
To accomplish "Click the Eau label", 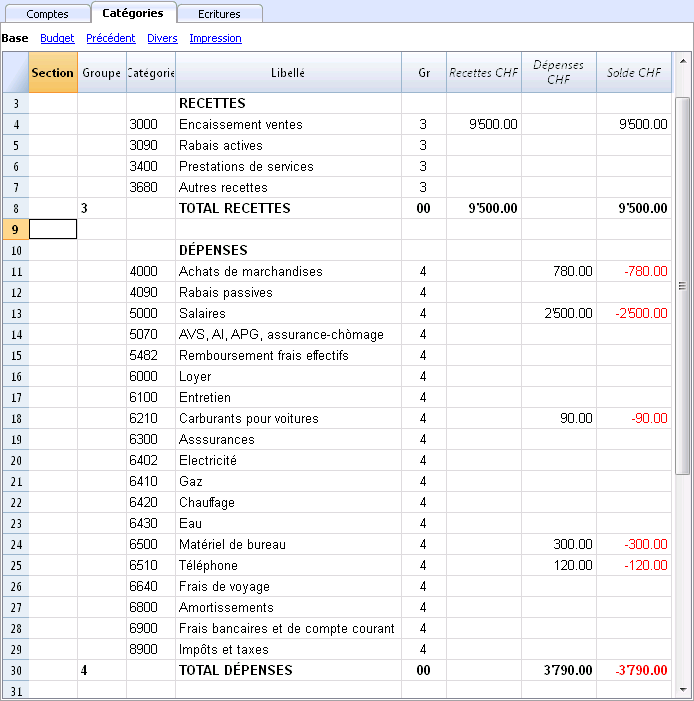I will [190, 524].
